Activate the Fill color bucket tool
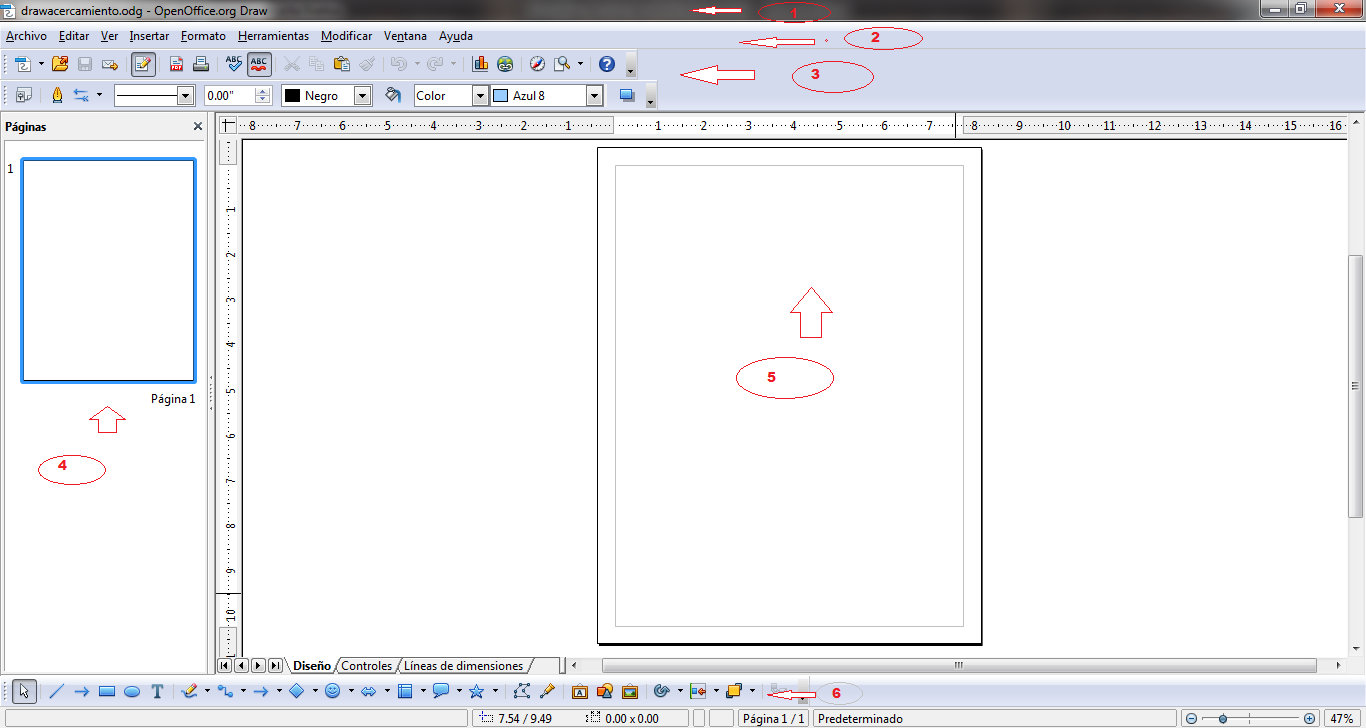 pyautogui.click(x=394, y=95)
